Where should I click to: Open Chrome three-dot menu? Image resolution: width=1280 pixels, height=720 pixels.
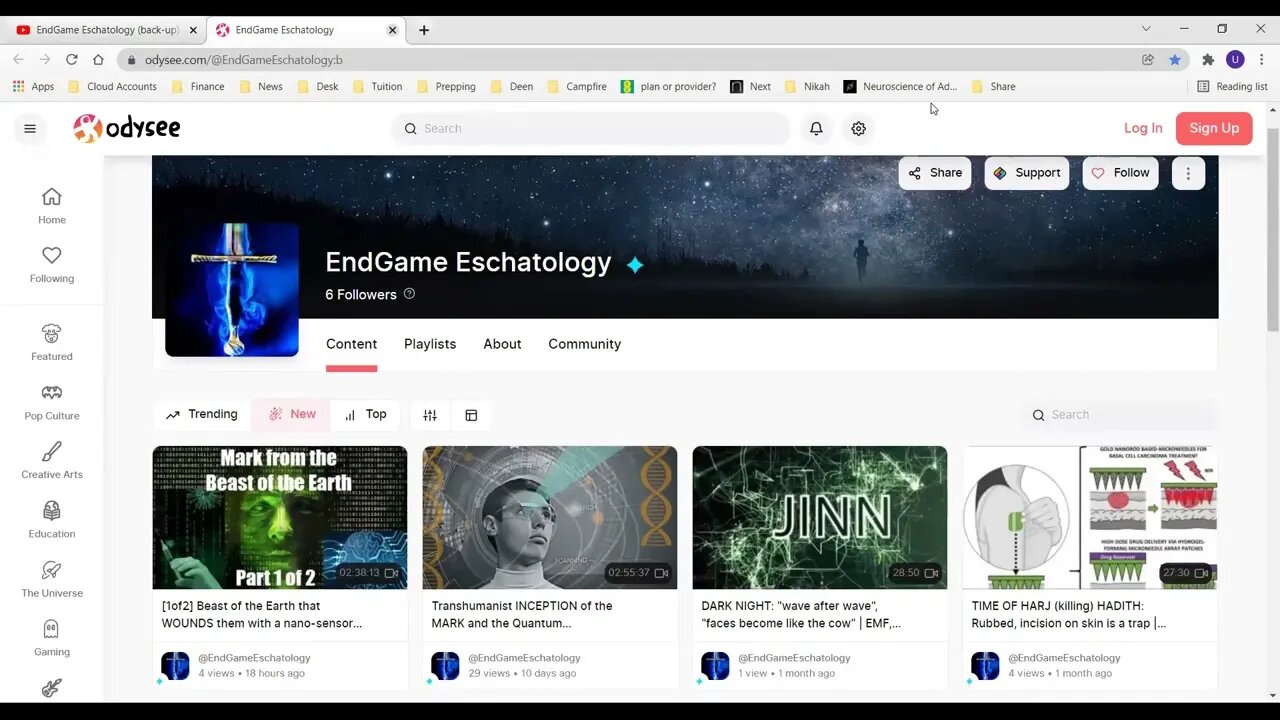(x=1261, y=60)
